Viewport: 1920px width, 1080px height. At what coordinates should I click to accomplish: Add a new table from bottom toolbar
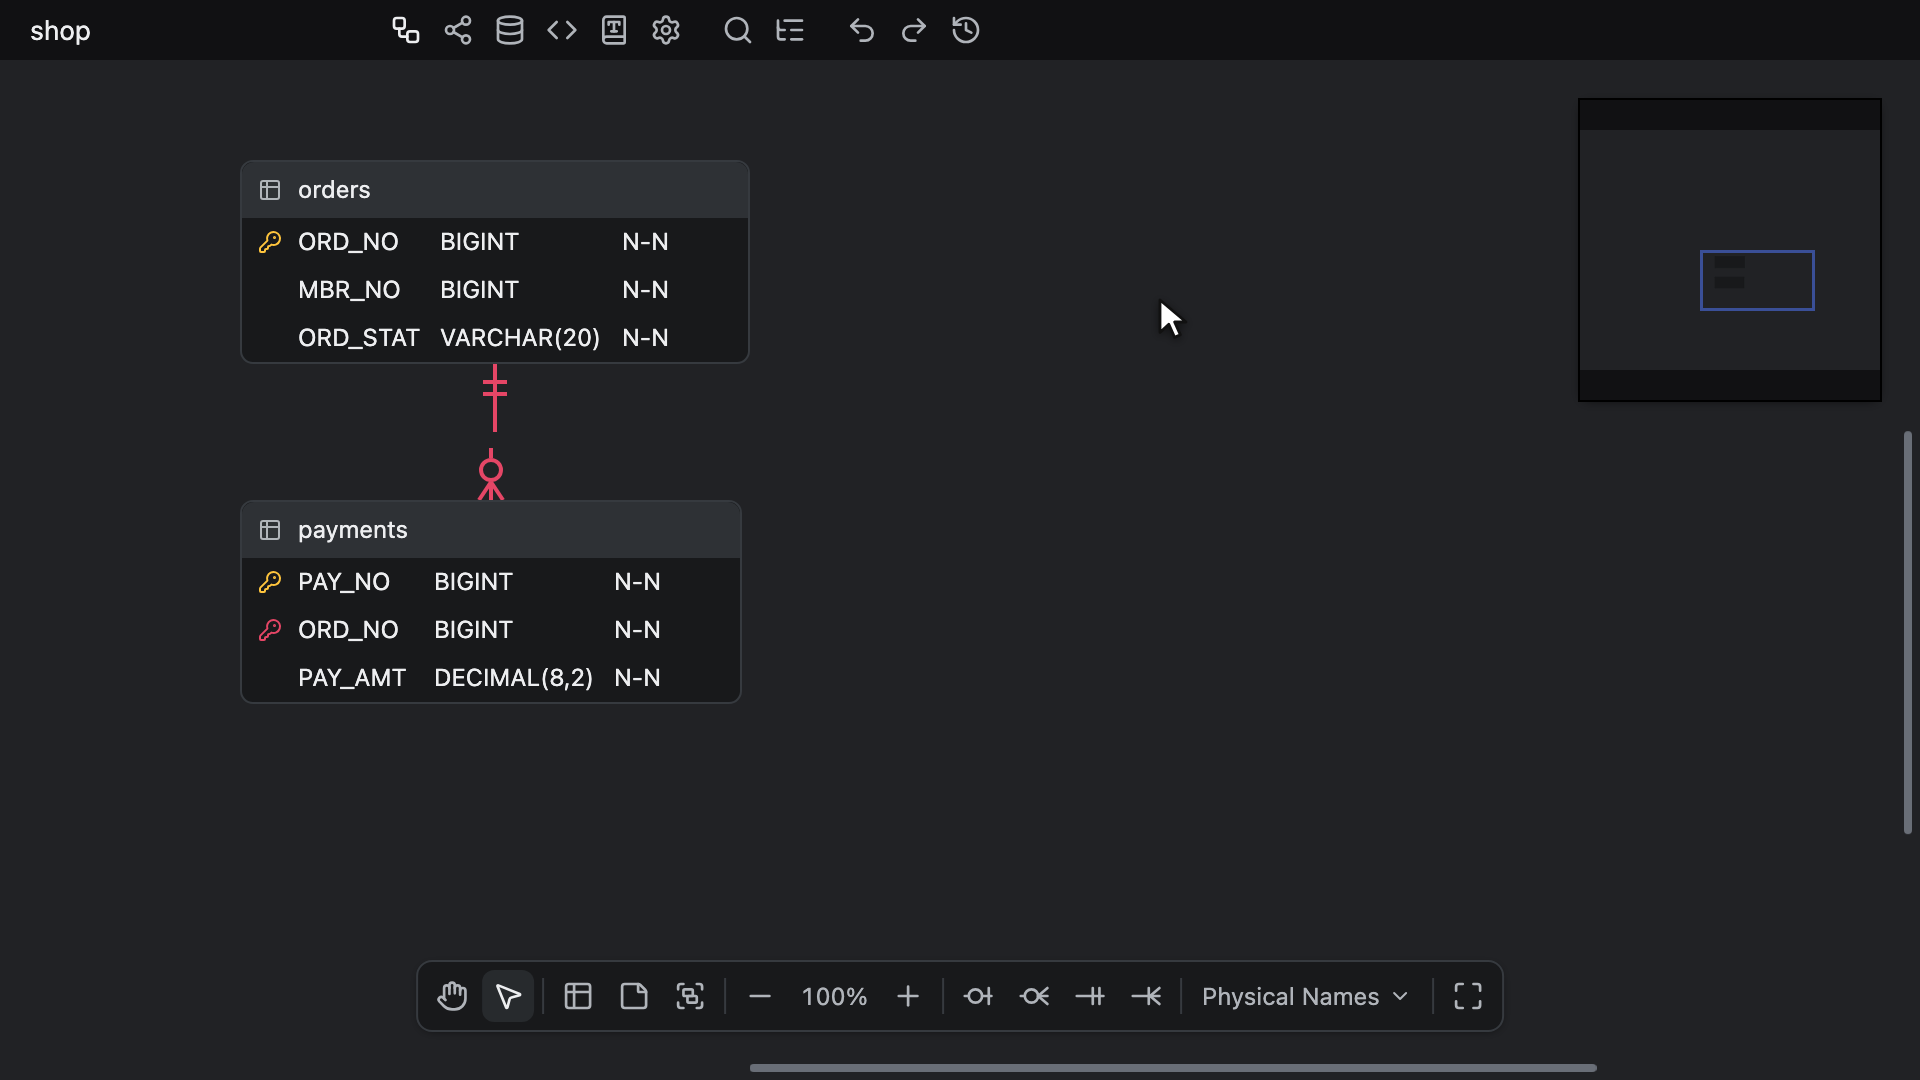(x=578, y=996)
